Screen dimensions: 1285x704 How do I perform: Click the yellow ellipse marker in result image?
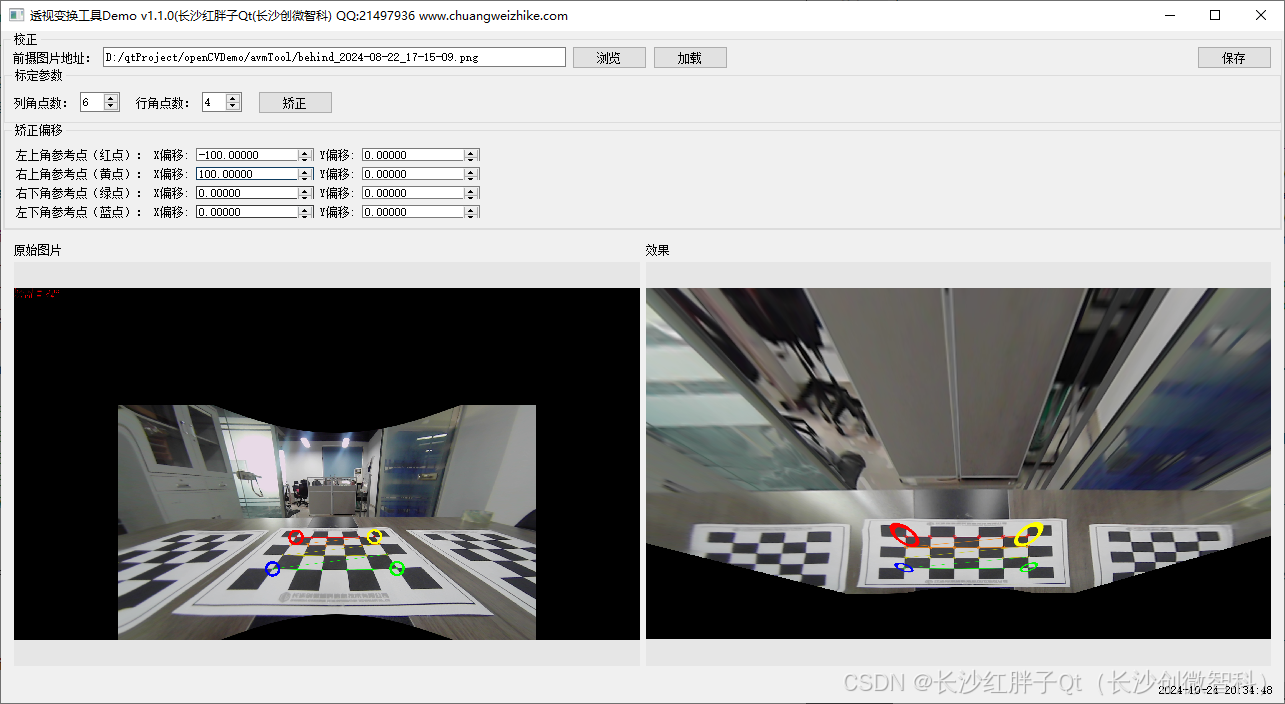pos(1028,534)
